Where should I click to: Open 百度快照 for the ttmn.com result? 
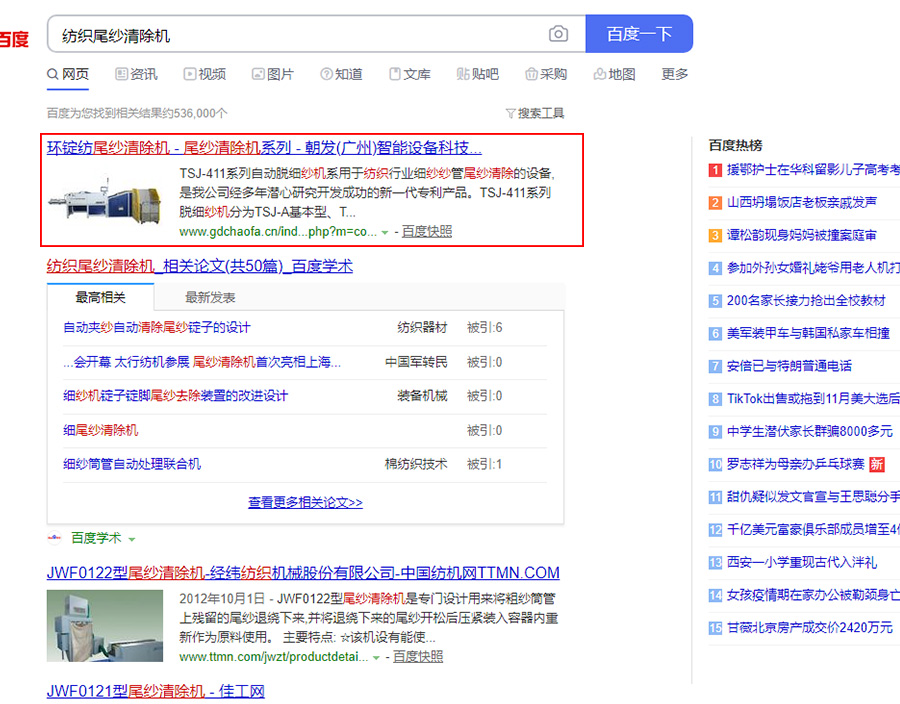[x=418, y=657]
